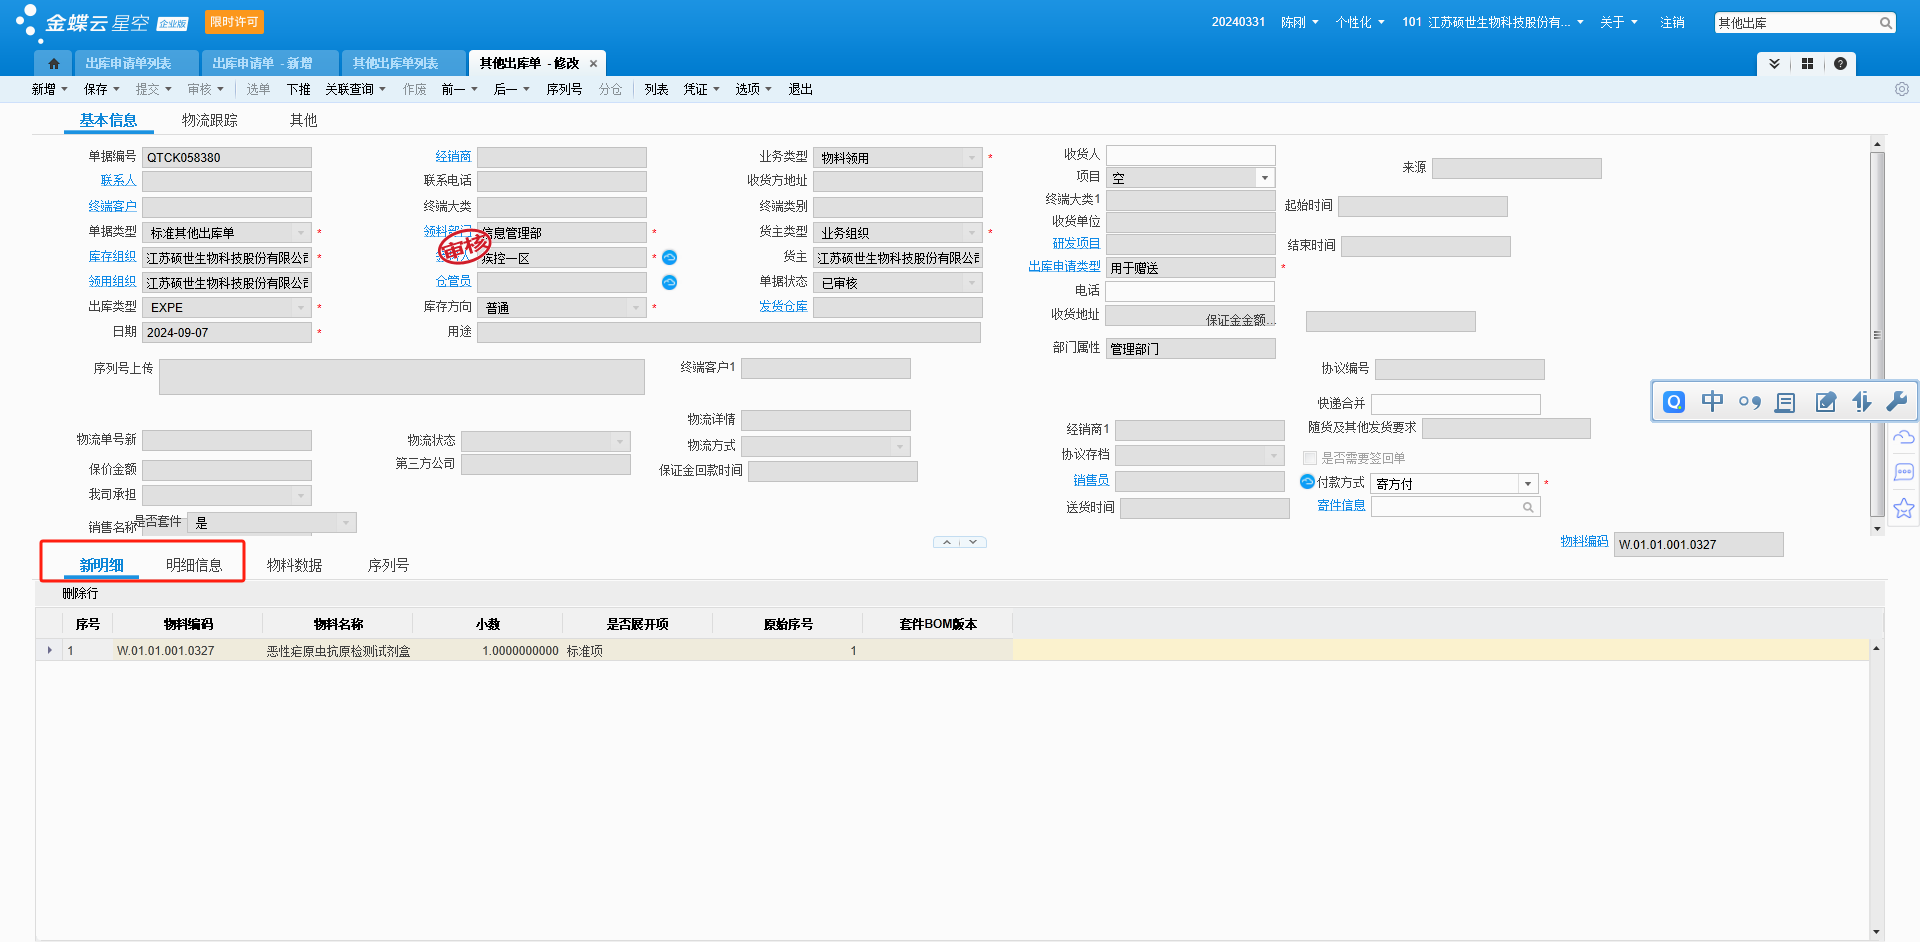This screenshot has height=942, width=1920.
Task: Toggle the 中 Chinese input mode icon
Action: click(1712, 402)
